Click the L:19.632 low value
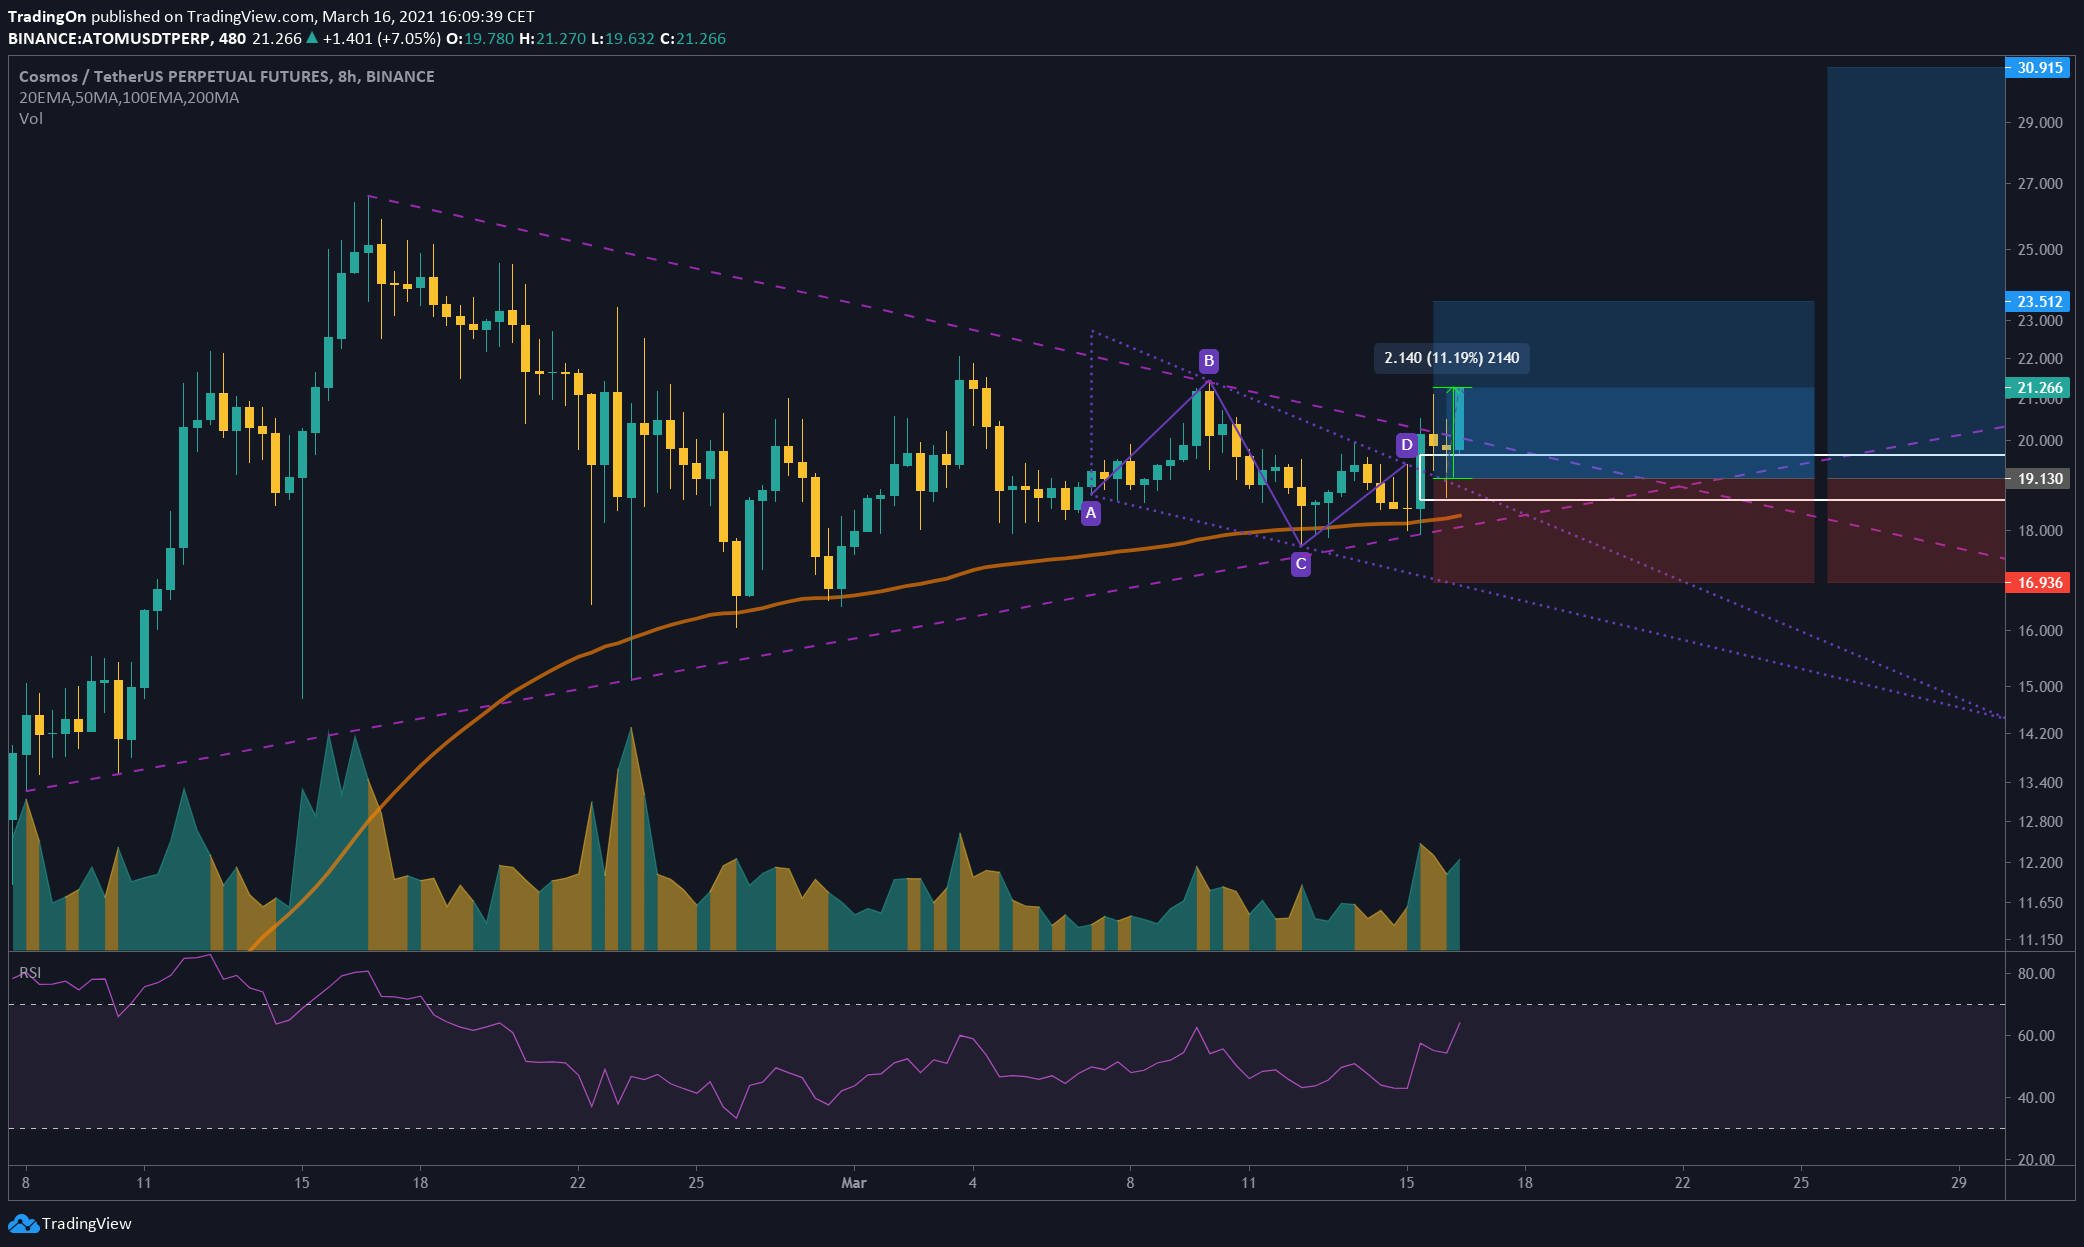 click(x=623, y=38)
